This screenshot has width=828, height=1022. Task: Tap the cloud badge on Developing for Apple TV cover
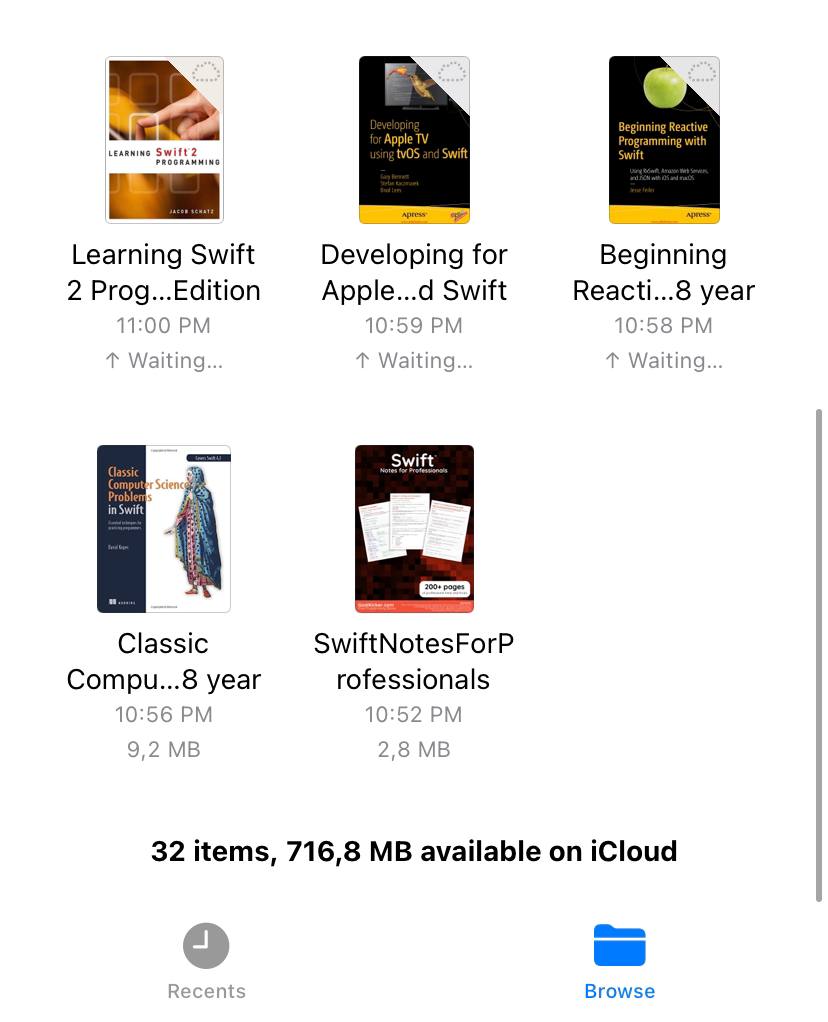[452, 72]
